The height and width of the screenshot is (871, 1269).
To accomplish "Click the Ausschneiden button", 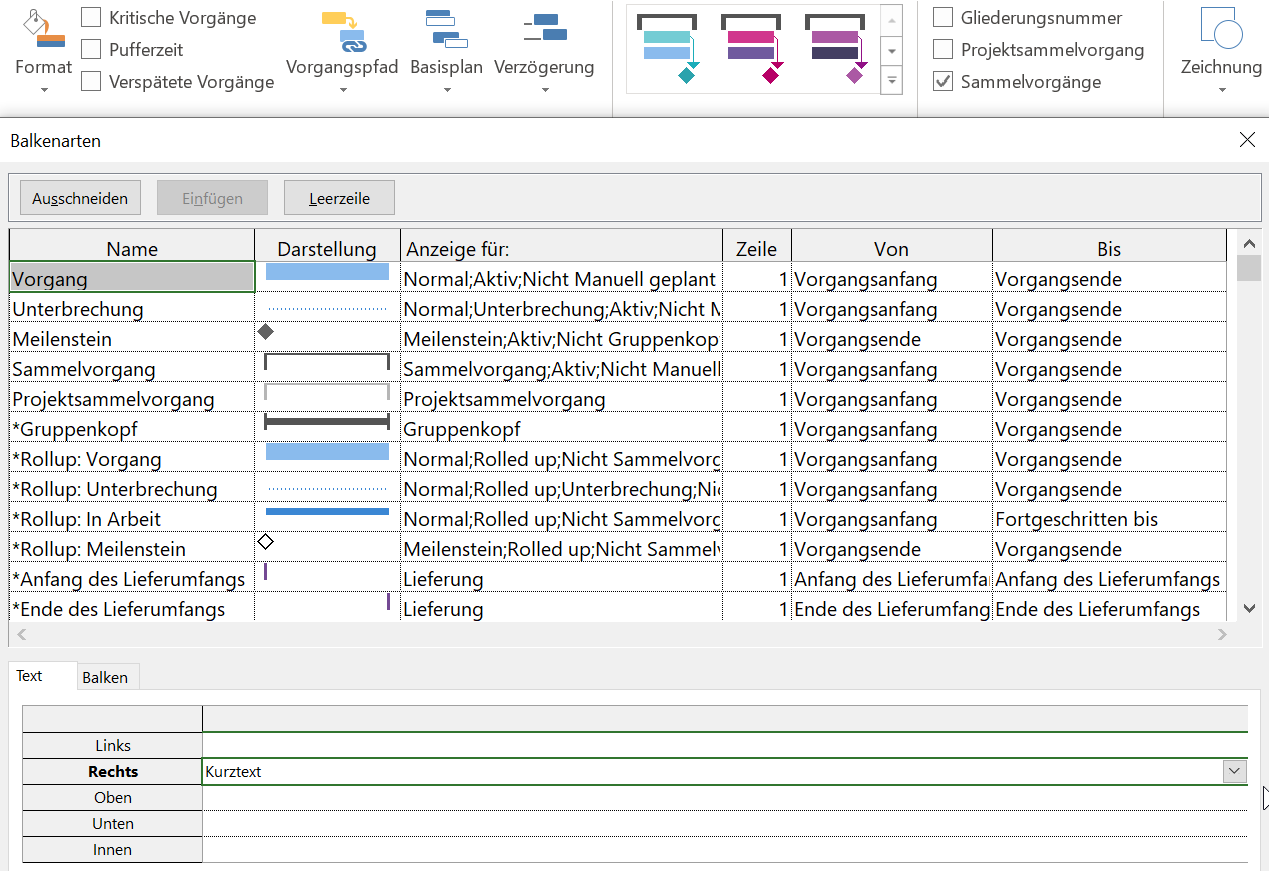I will (80, 198).
